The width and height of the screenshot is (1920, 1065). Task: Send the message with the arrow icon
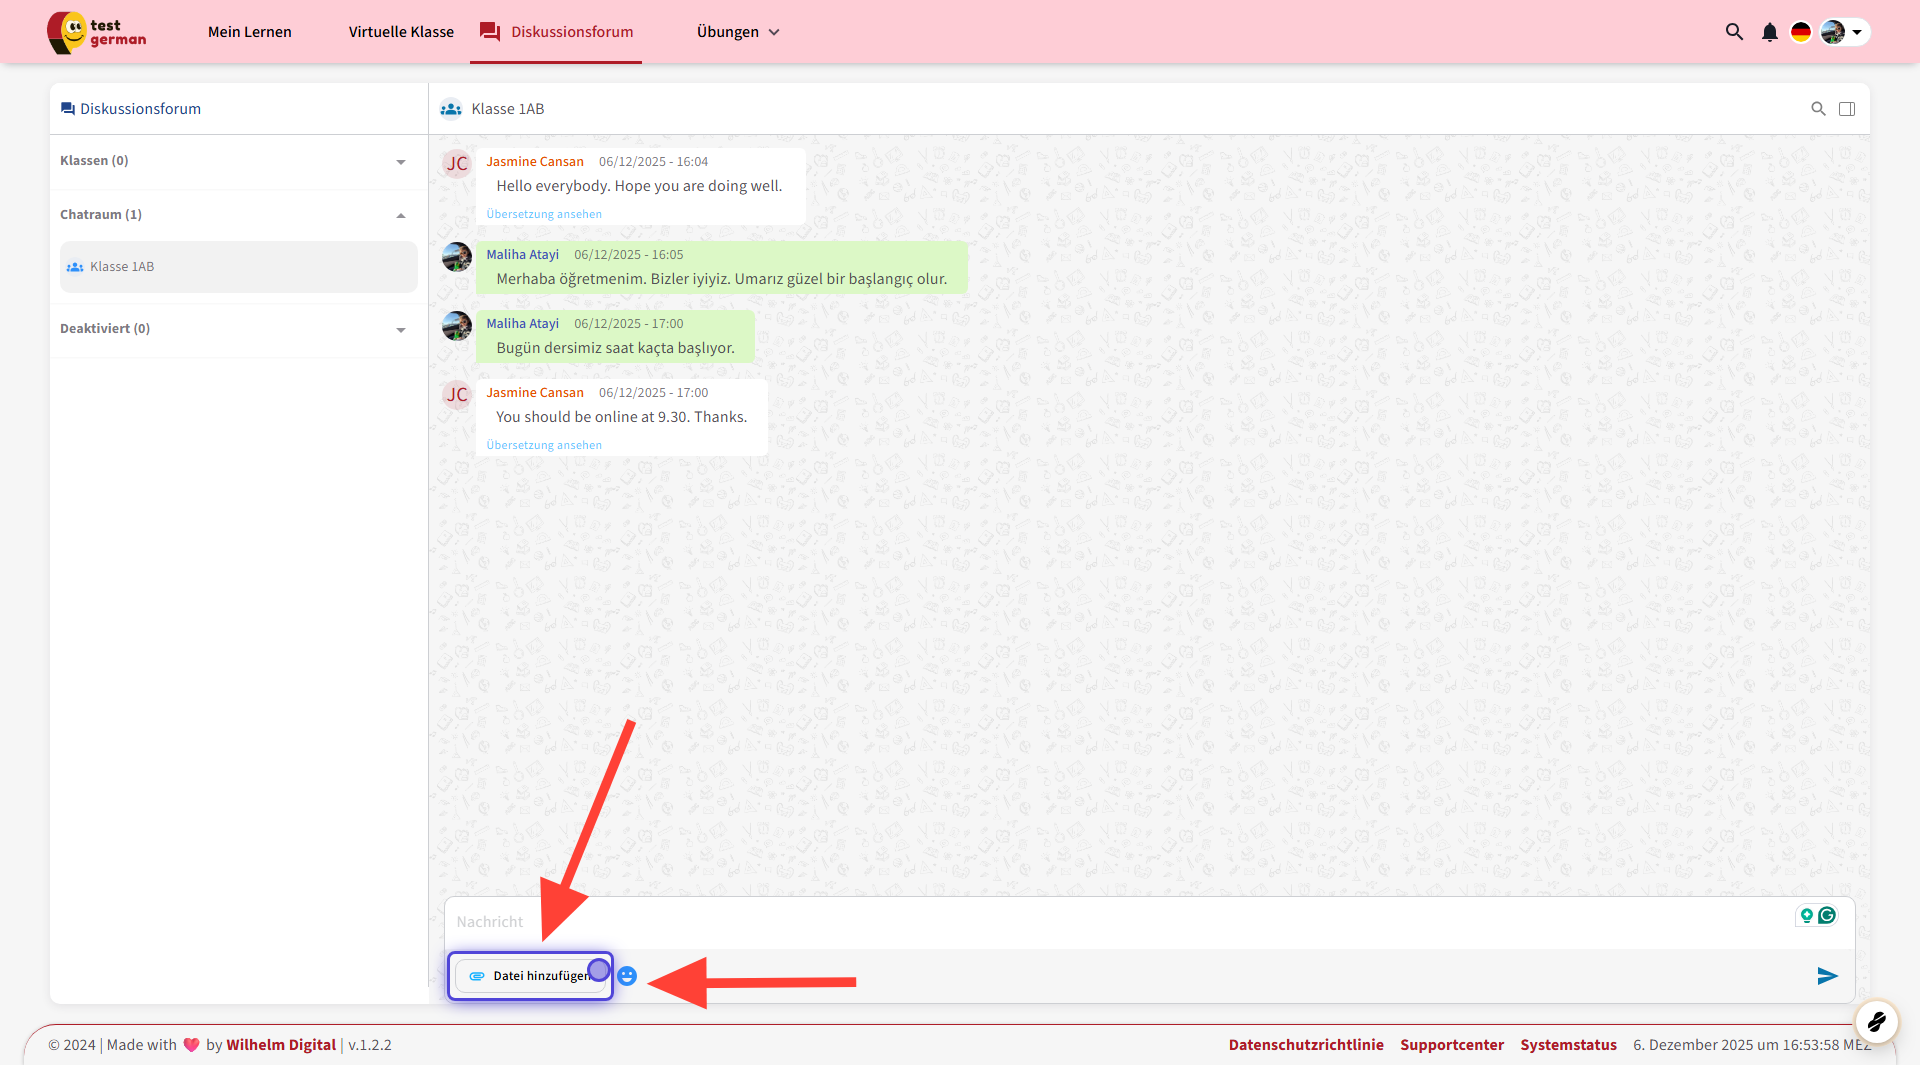click(x=1827, y=976)
